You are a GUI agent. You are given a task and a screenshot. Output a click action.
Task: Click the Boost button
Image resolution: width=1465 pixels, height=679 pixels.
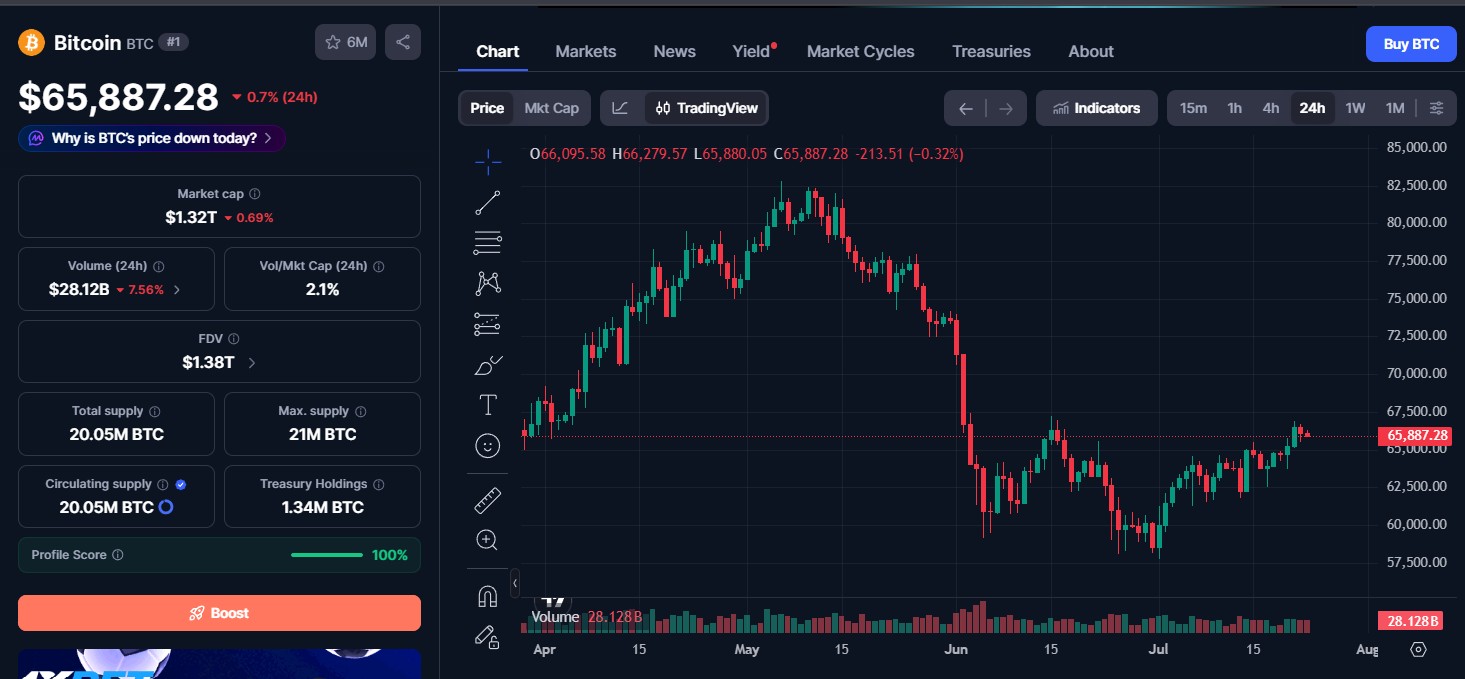[219, 613]
